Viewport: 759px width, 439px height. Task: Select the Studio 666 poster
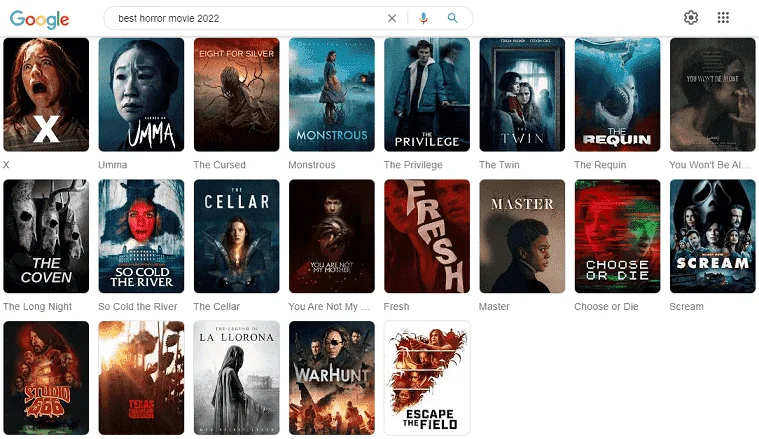pos(46,378)
